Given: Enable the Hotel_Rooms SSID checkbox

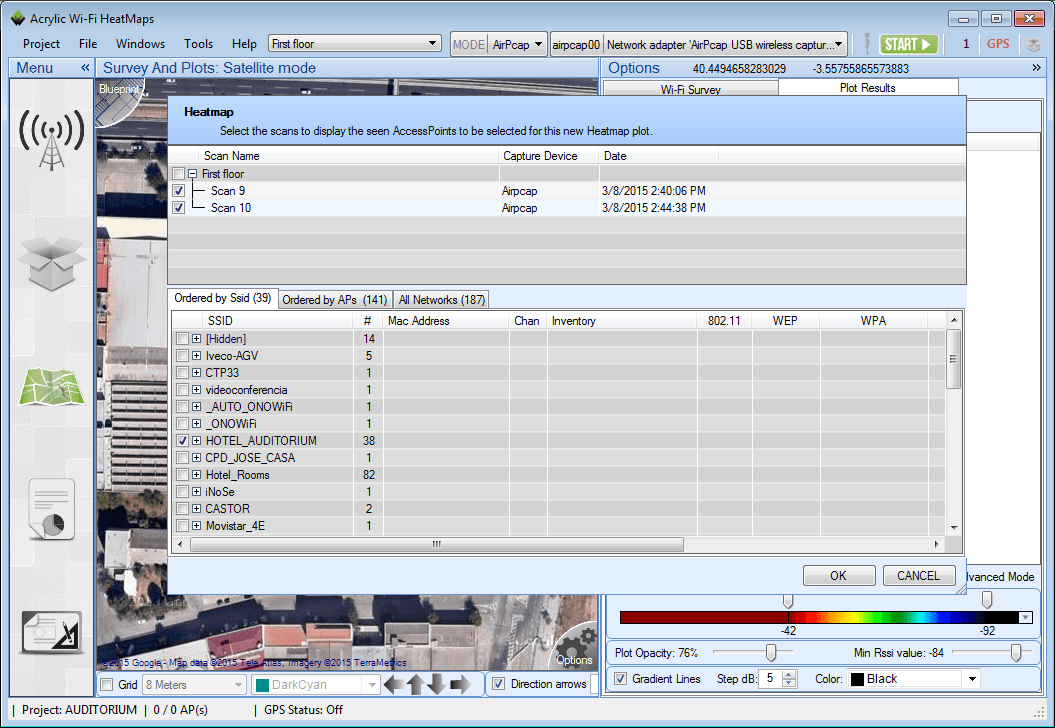Looking at the screenshot, I should [182, 475].
